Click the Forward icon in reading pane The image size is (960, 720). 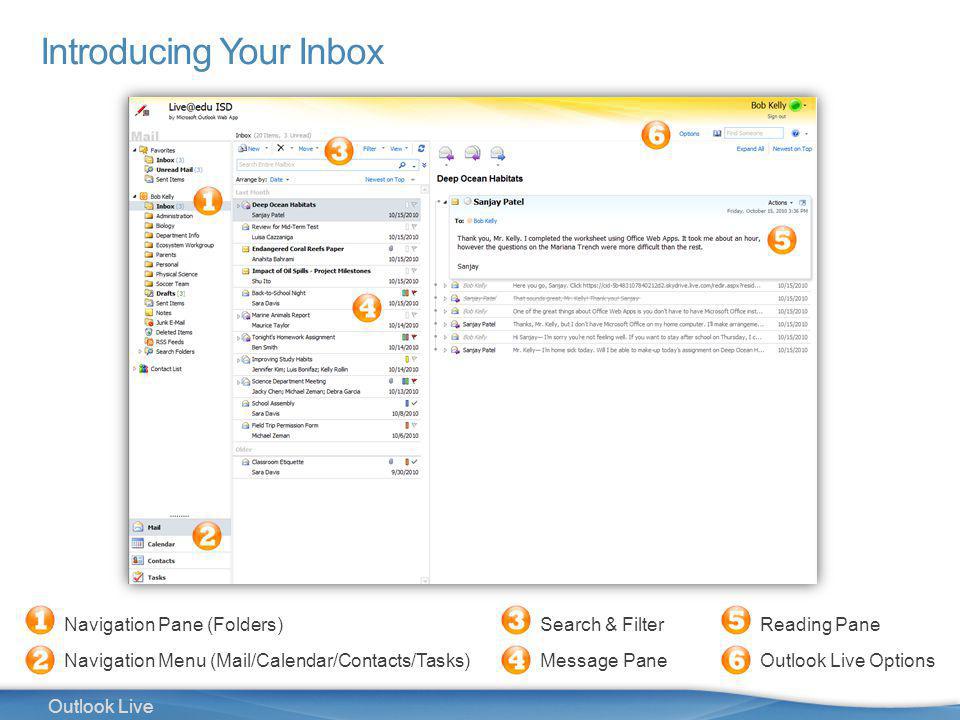click(x=498, y=153)
